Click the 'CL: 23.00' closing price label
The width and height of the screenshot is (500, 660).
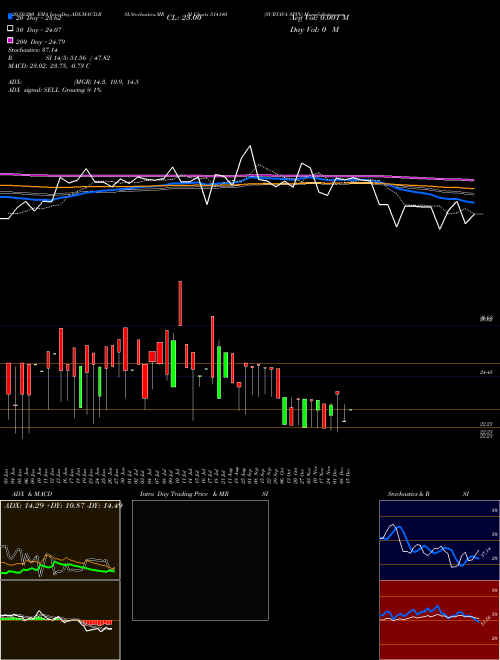[184, 18]
